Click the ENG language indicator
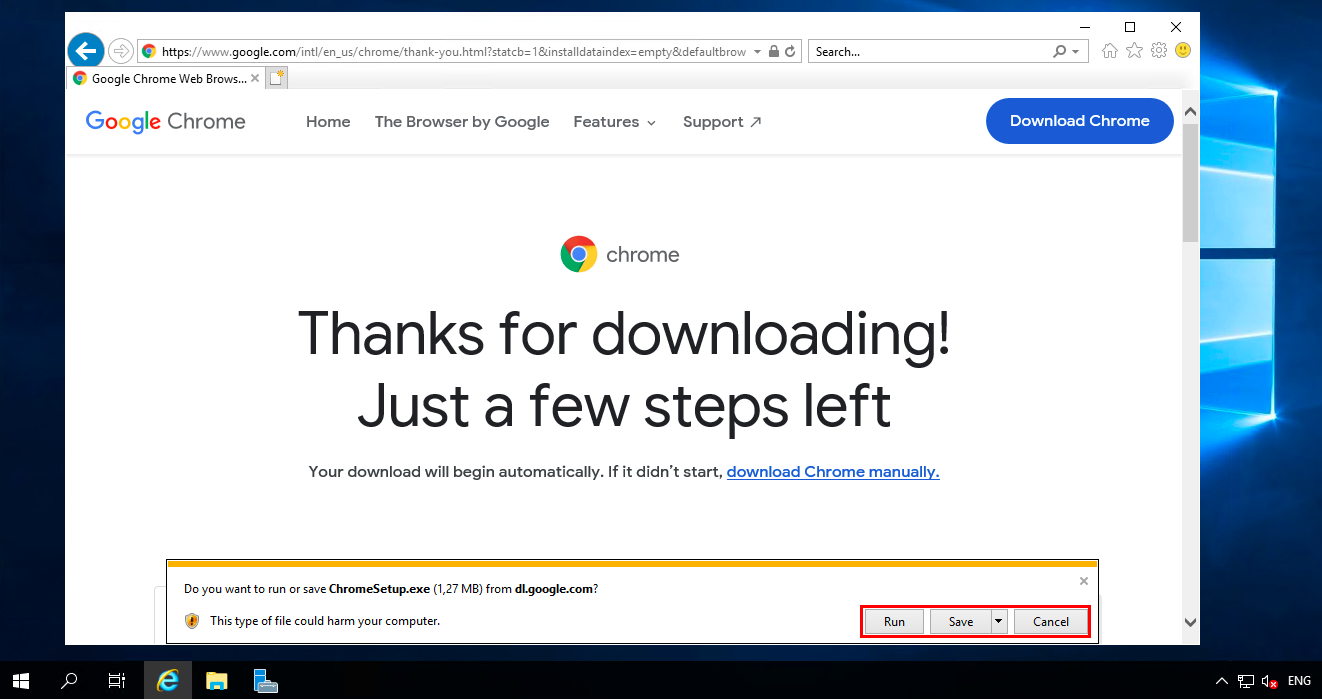The width and height of the screenshot is (1322, 699). [1299, 681]
